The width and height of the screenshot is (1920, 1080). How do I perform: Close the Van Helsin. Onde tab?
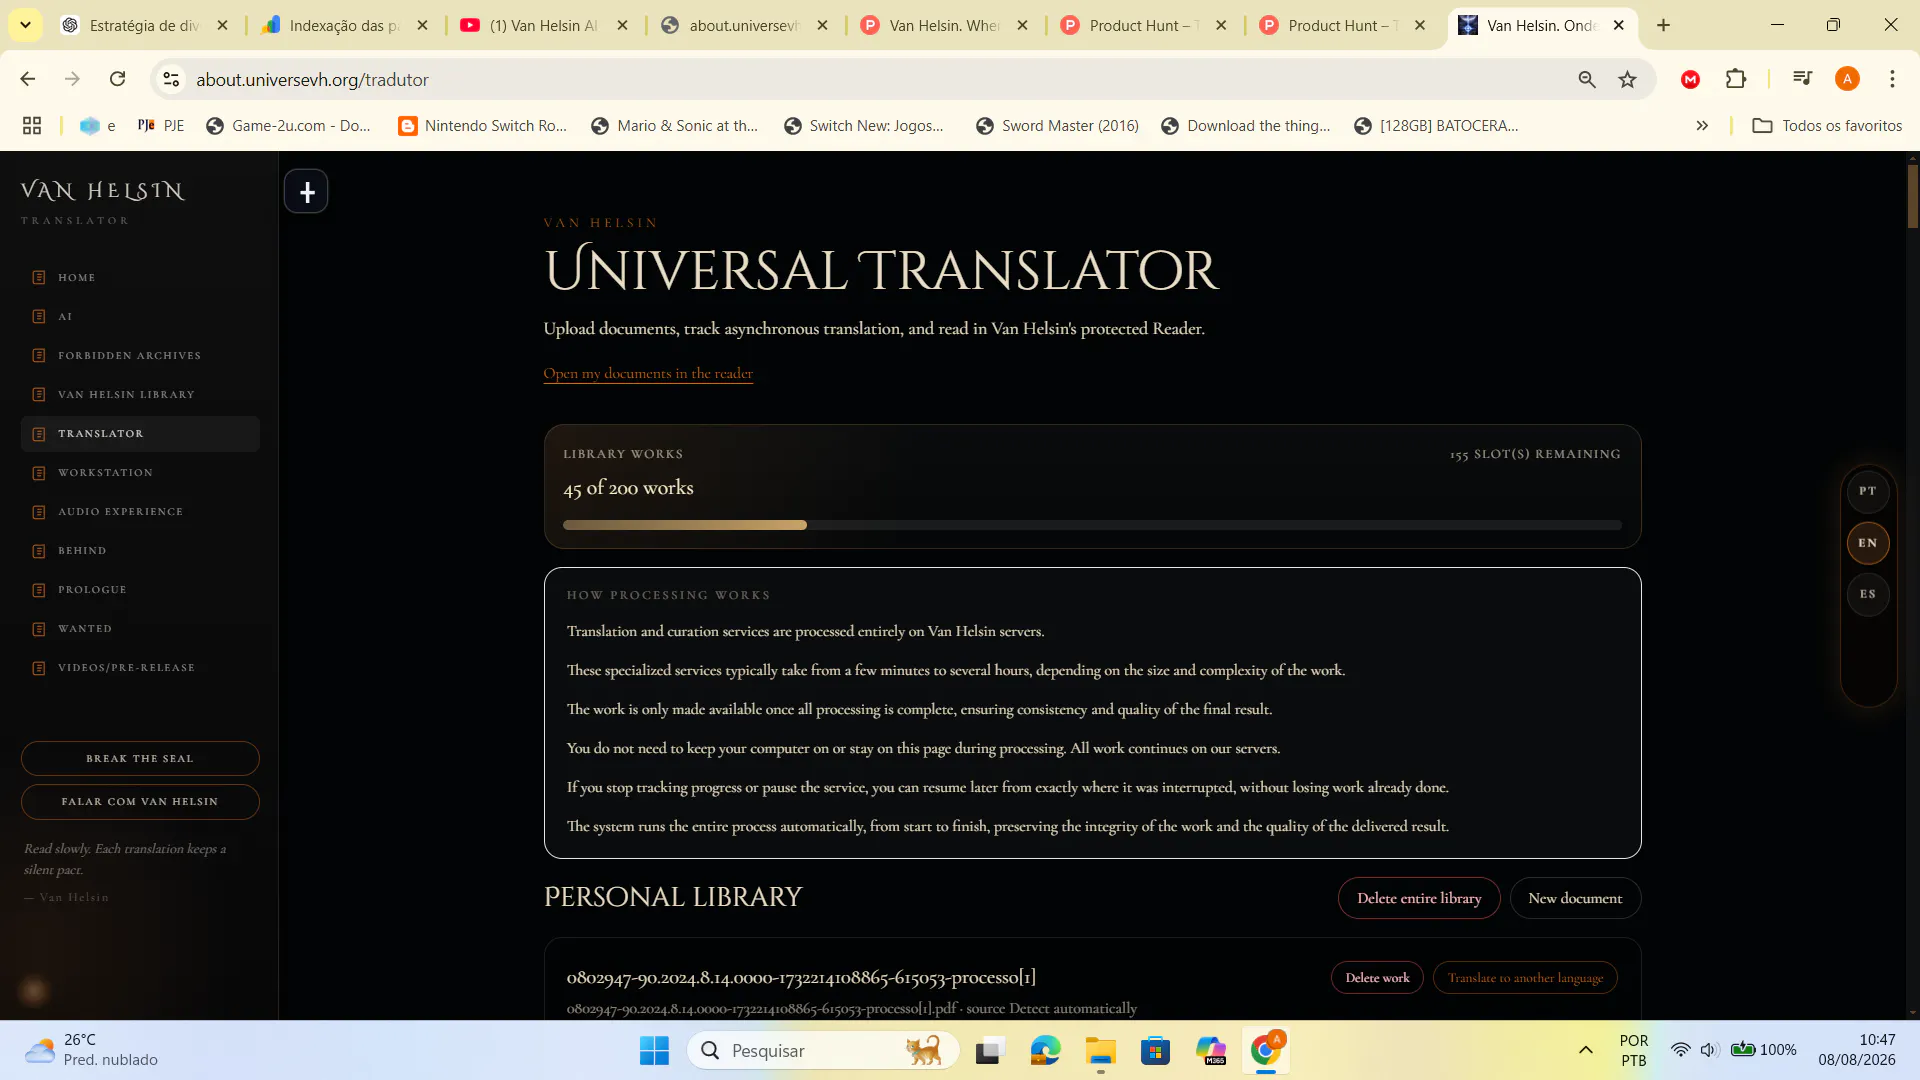click(x=1619, y=25)
